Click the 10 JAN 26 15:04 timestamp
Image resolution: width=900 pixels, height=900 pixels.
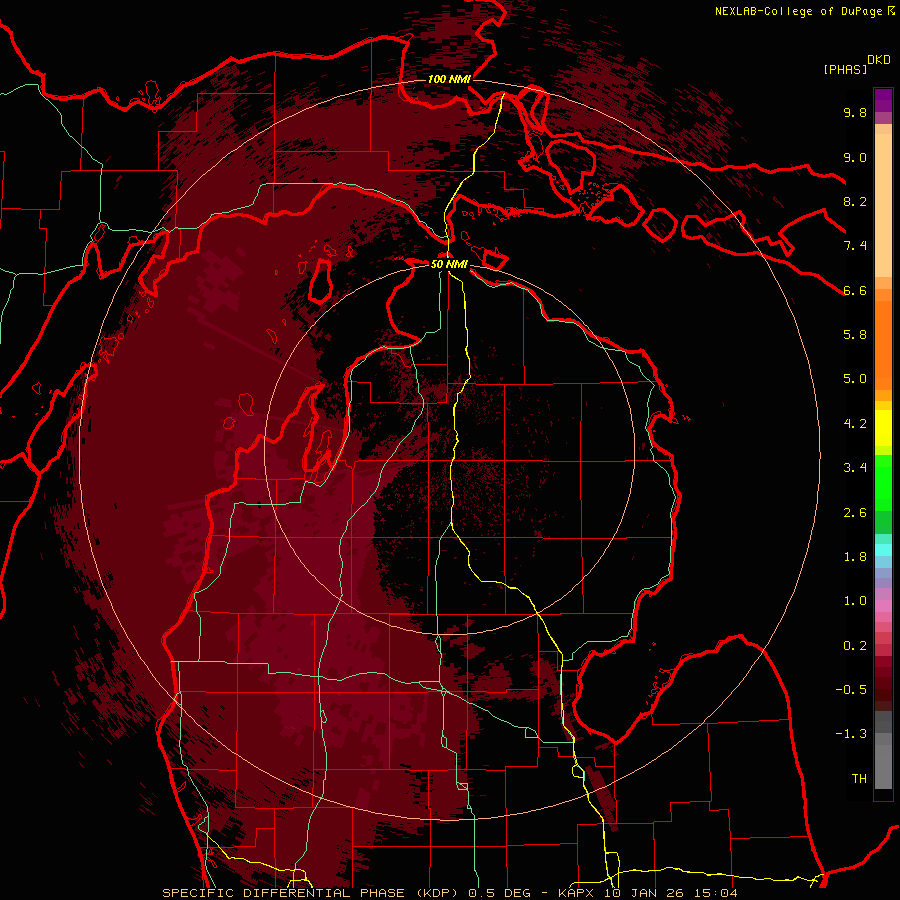pos(670,893)
